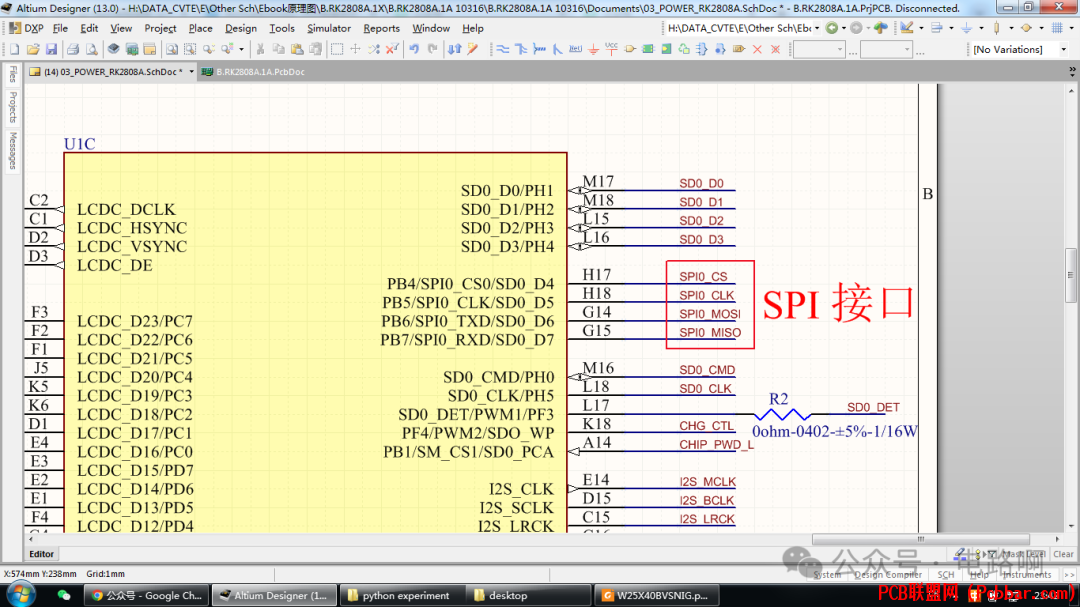Click the Paste clipboard icon
Viewport: 1080px width, 607px height.
pos(297,50)
